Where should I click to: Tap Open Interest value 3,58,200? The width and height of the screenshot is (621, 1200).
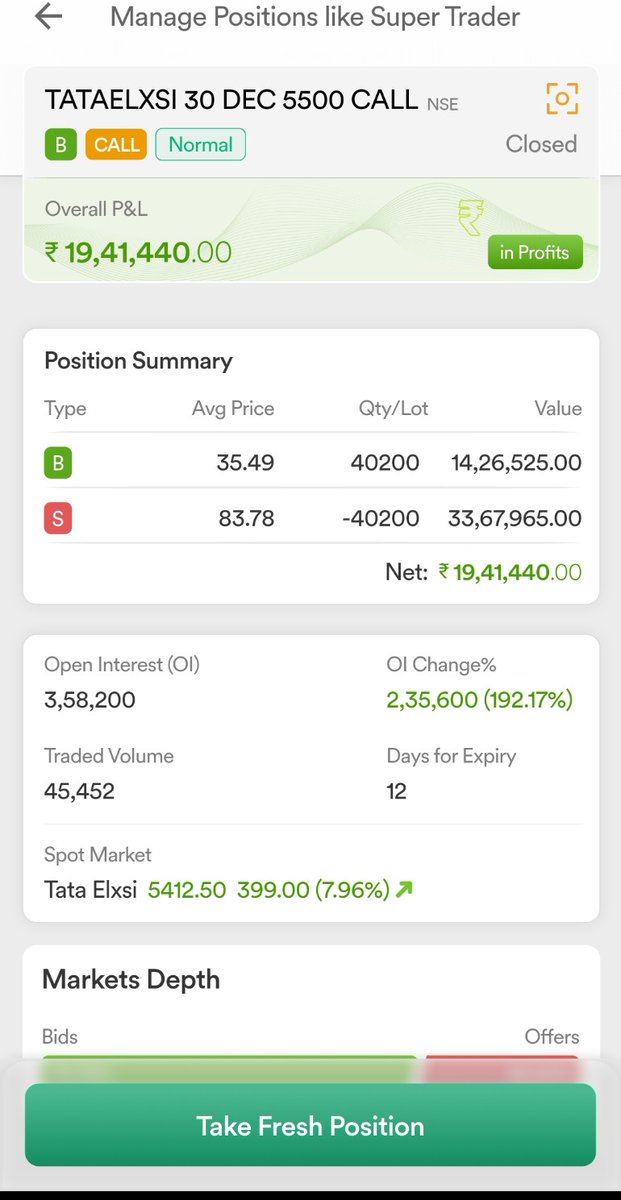coord(90,700)
